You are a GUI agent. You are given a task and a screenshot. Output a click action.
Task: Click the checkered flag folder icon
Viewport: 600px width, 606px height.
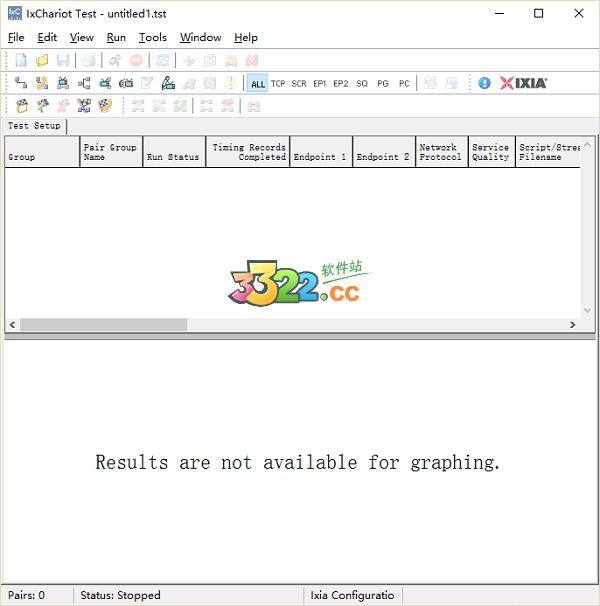tap(22, 106)
